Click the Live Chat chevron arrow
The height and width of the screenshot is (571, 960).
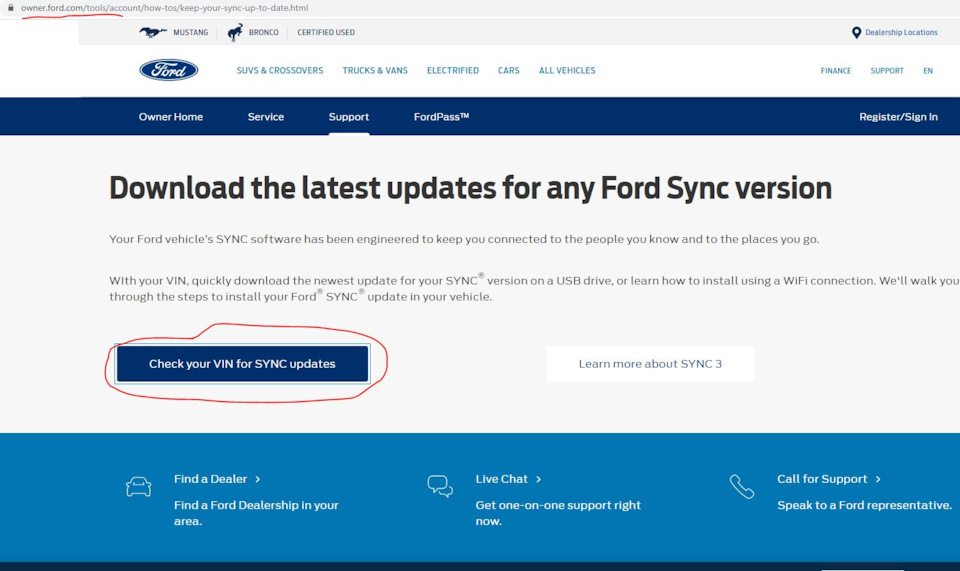pyautogui.click(x=538, y=479)
